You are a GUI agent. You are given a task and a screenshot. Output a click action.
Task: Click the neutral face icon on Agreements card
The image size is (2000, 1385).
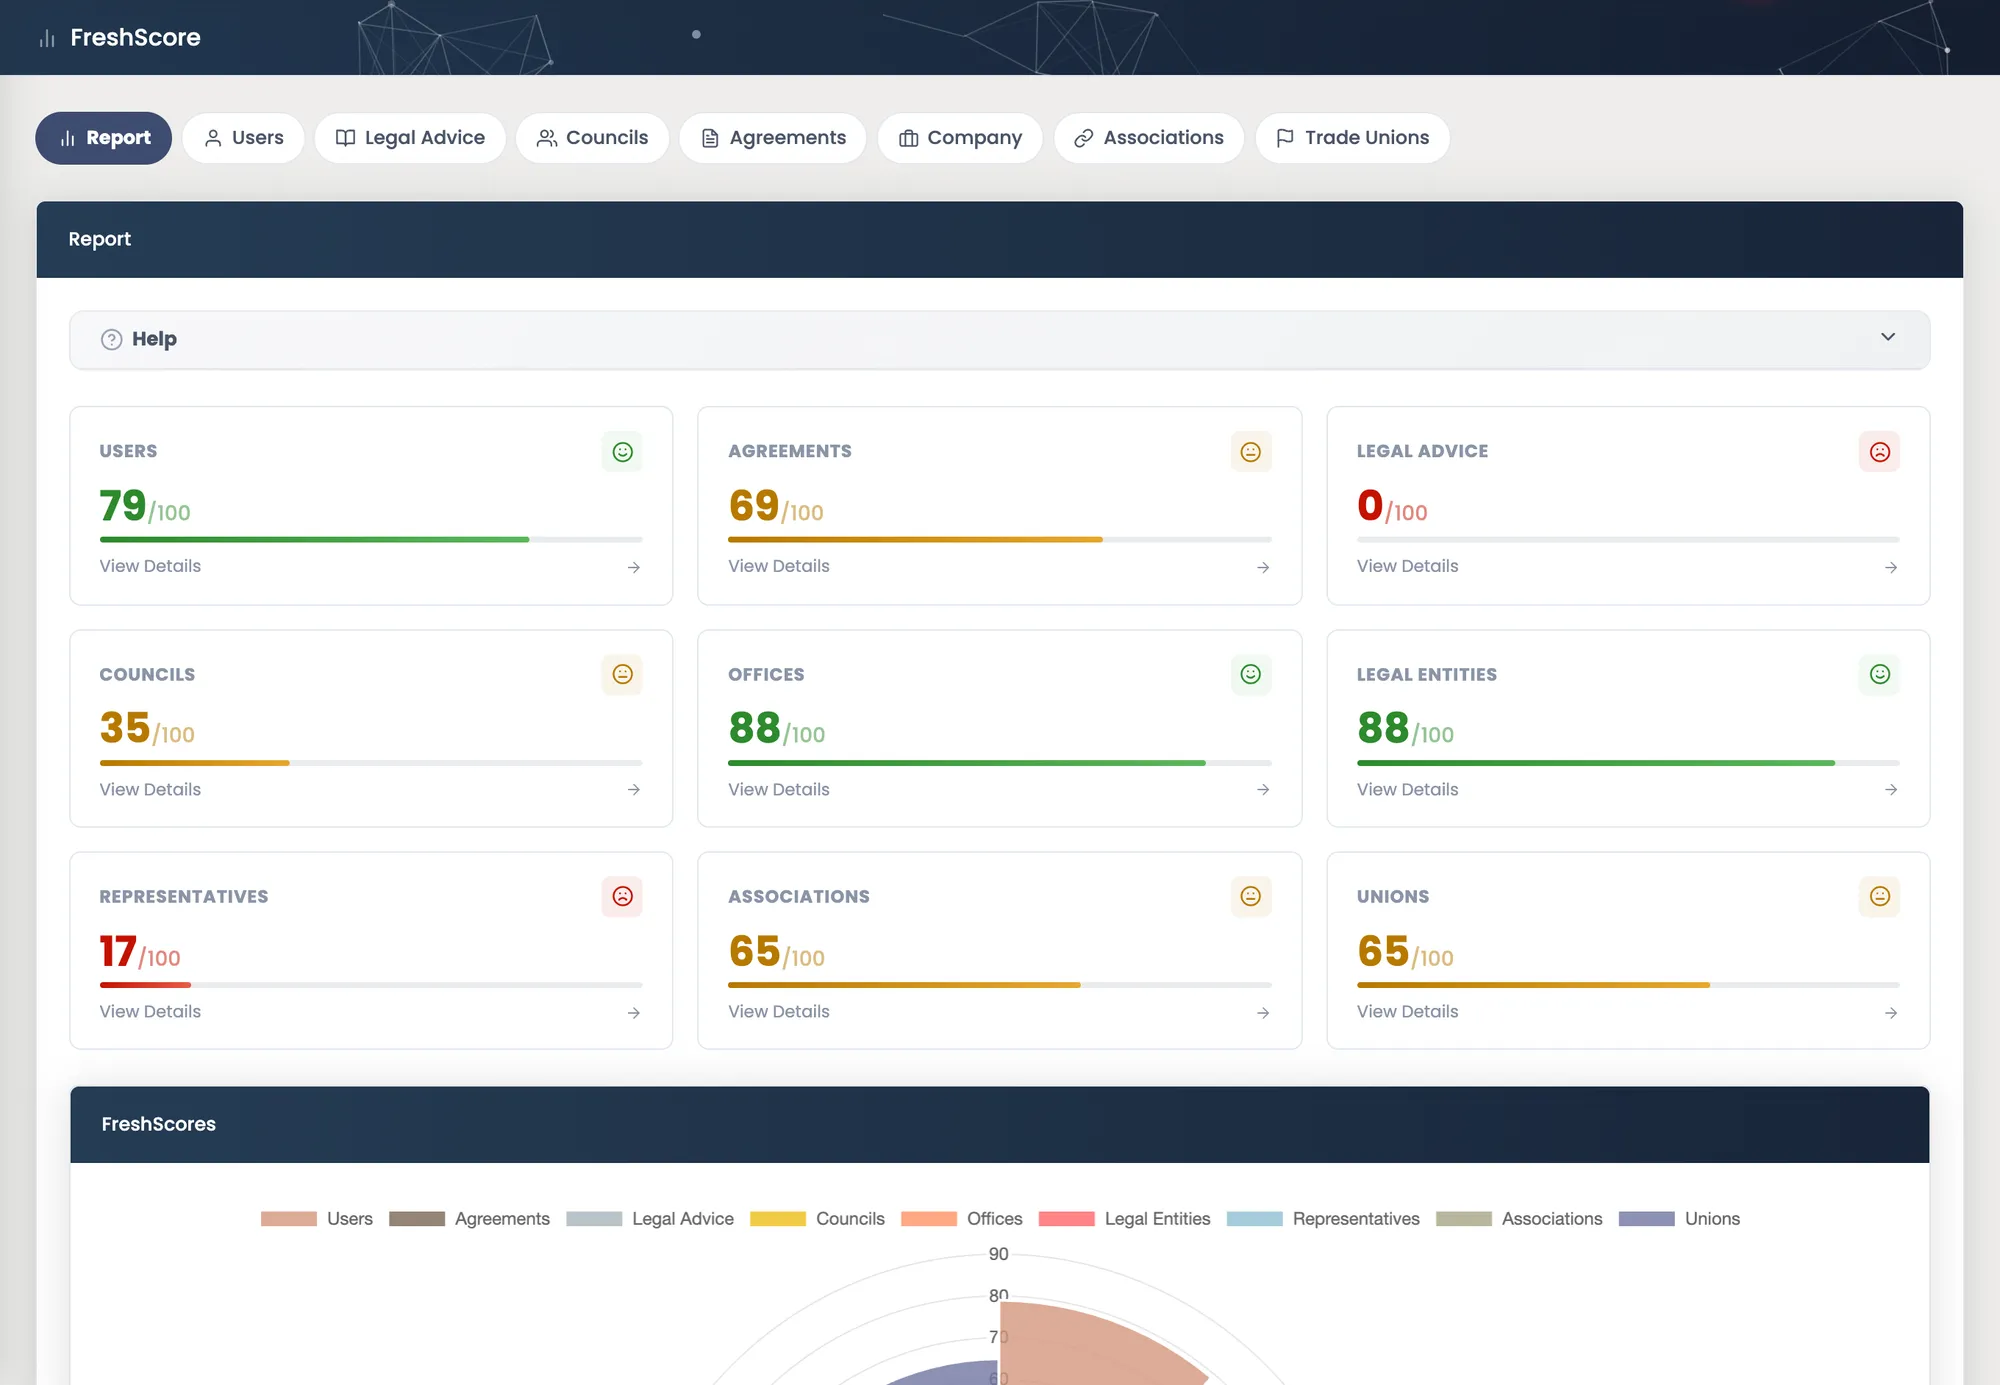pos(1250,452)
